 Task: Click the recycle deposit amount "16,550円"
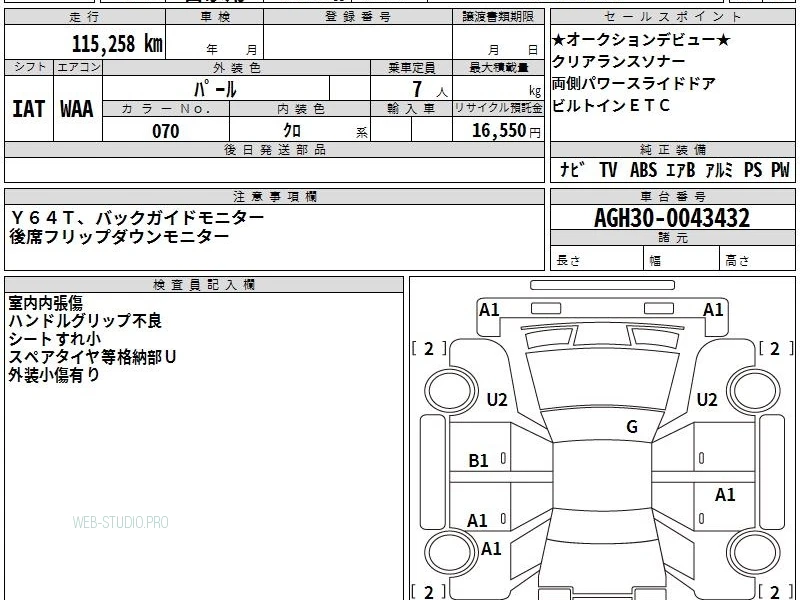(506, 131)
